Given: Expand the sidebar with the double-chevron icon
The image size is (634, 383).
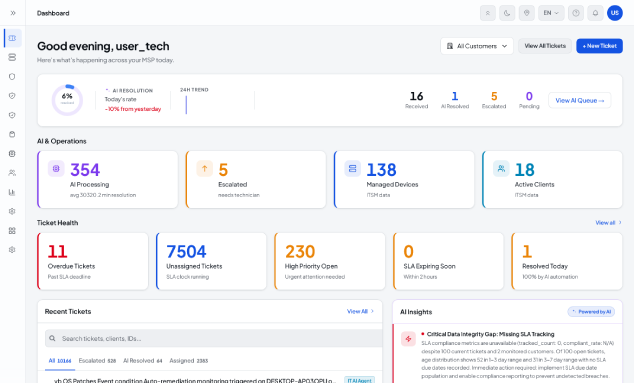Looking at the screenshot, I should [13, 13].
